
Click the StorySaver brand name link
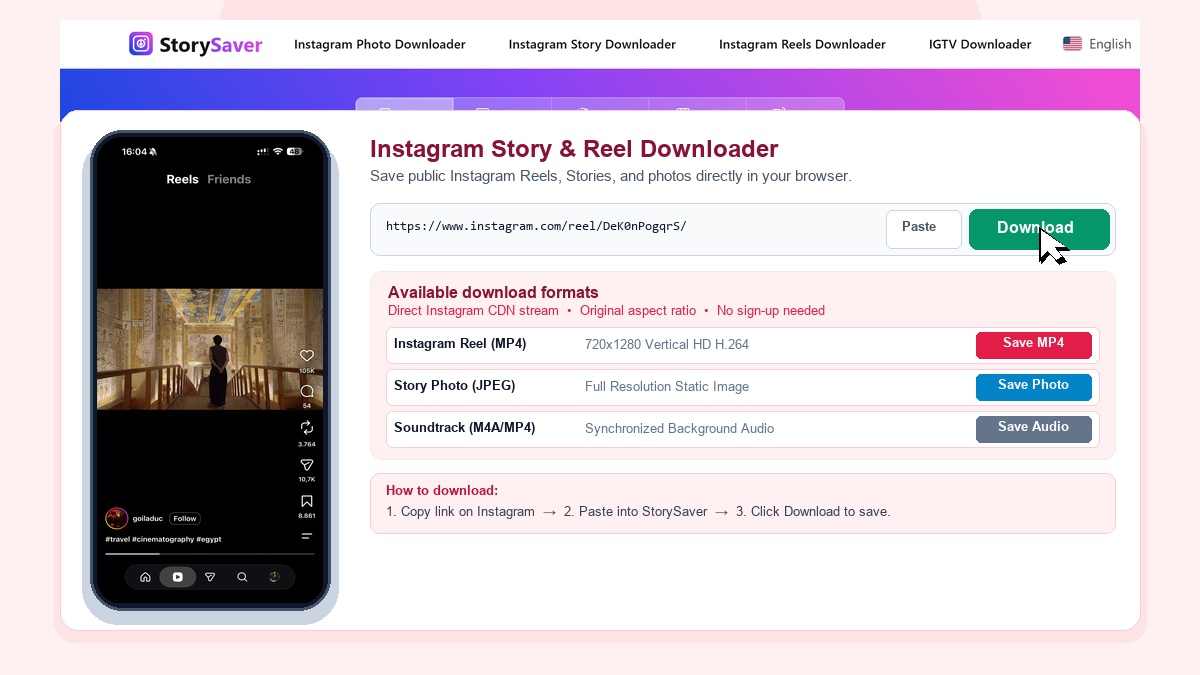[210, 44]
